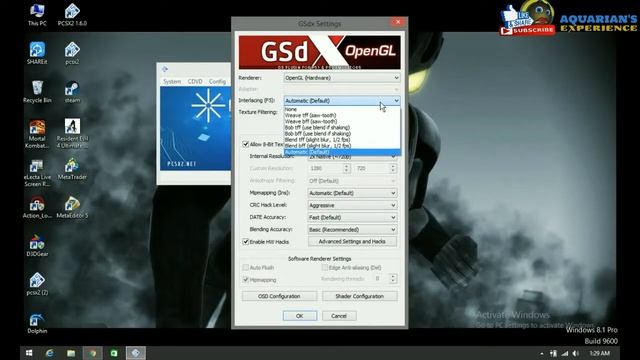The height and width of the screenshot is (360, 640).
Task: Select Resident Evil 4 Ultimate shortcut
Action: click(72, 133)
